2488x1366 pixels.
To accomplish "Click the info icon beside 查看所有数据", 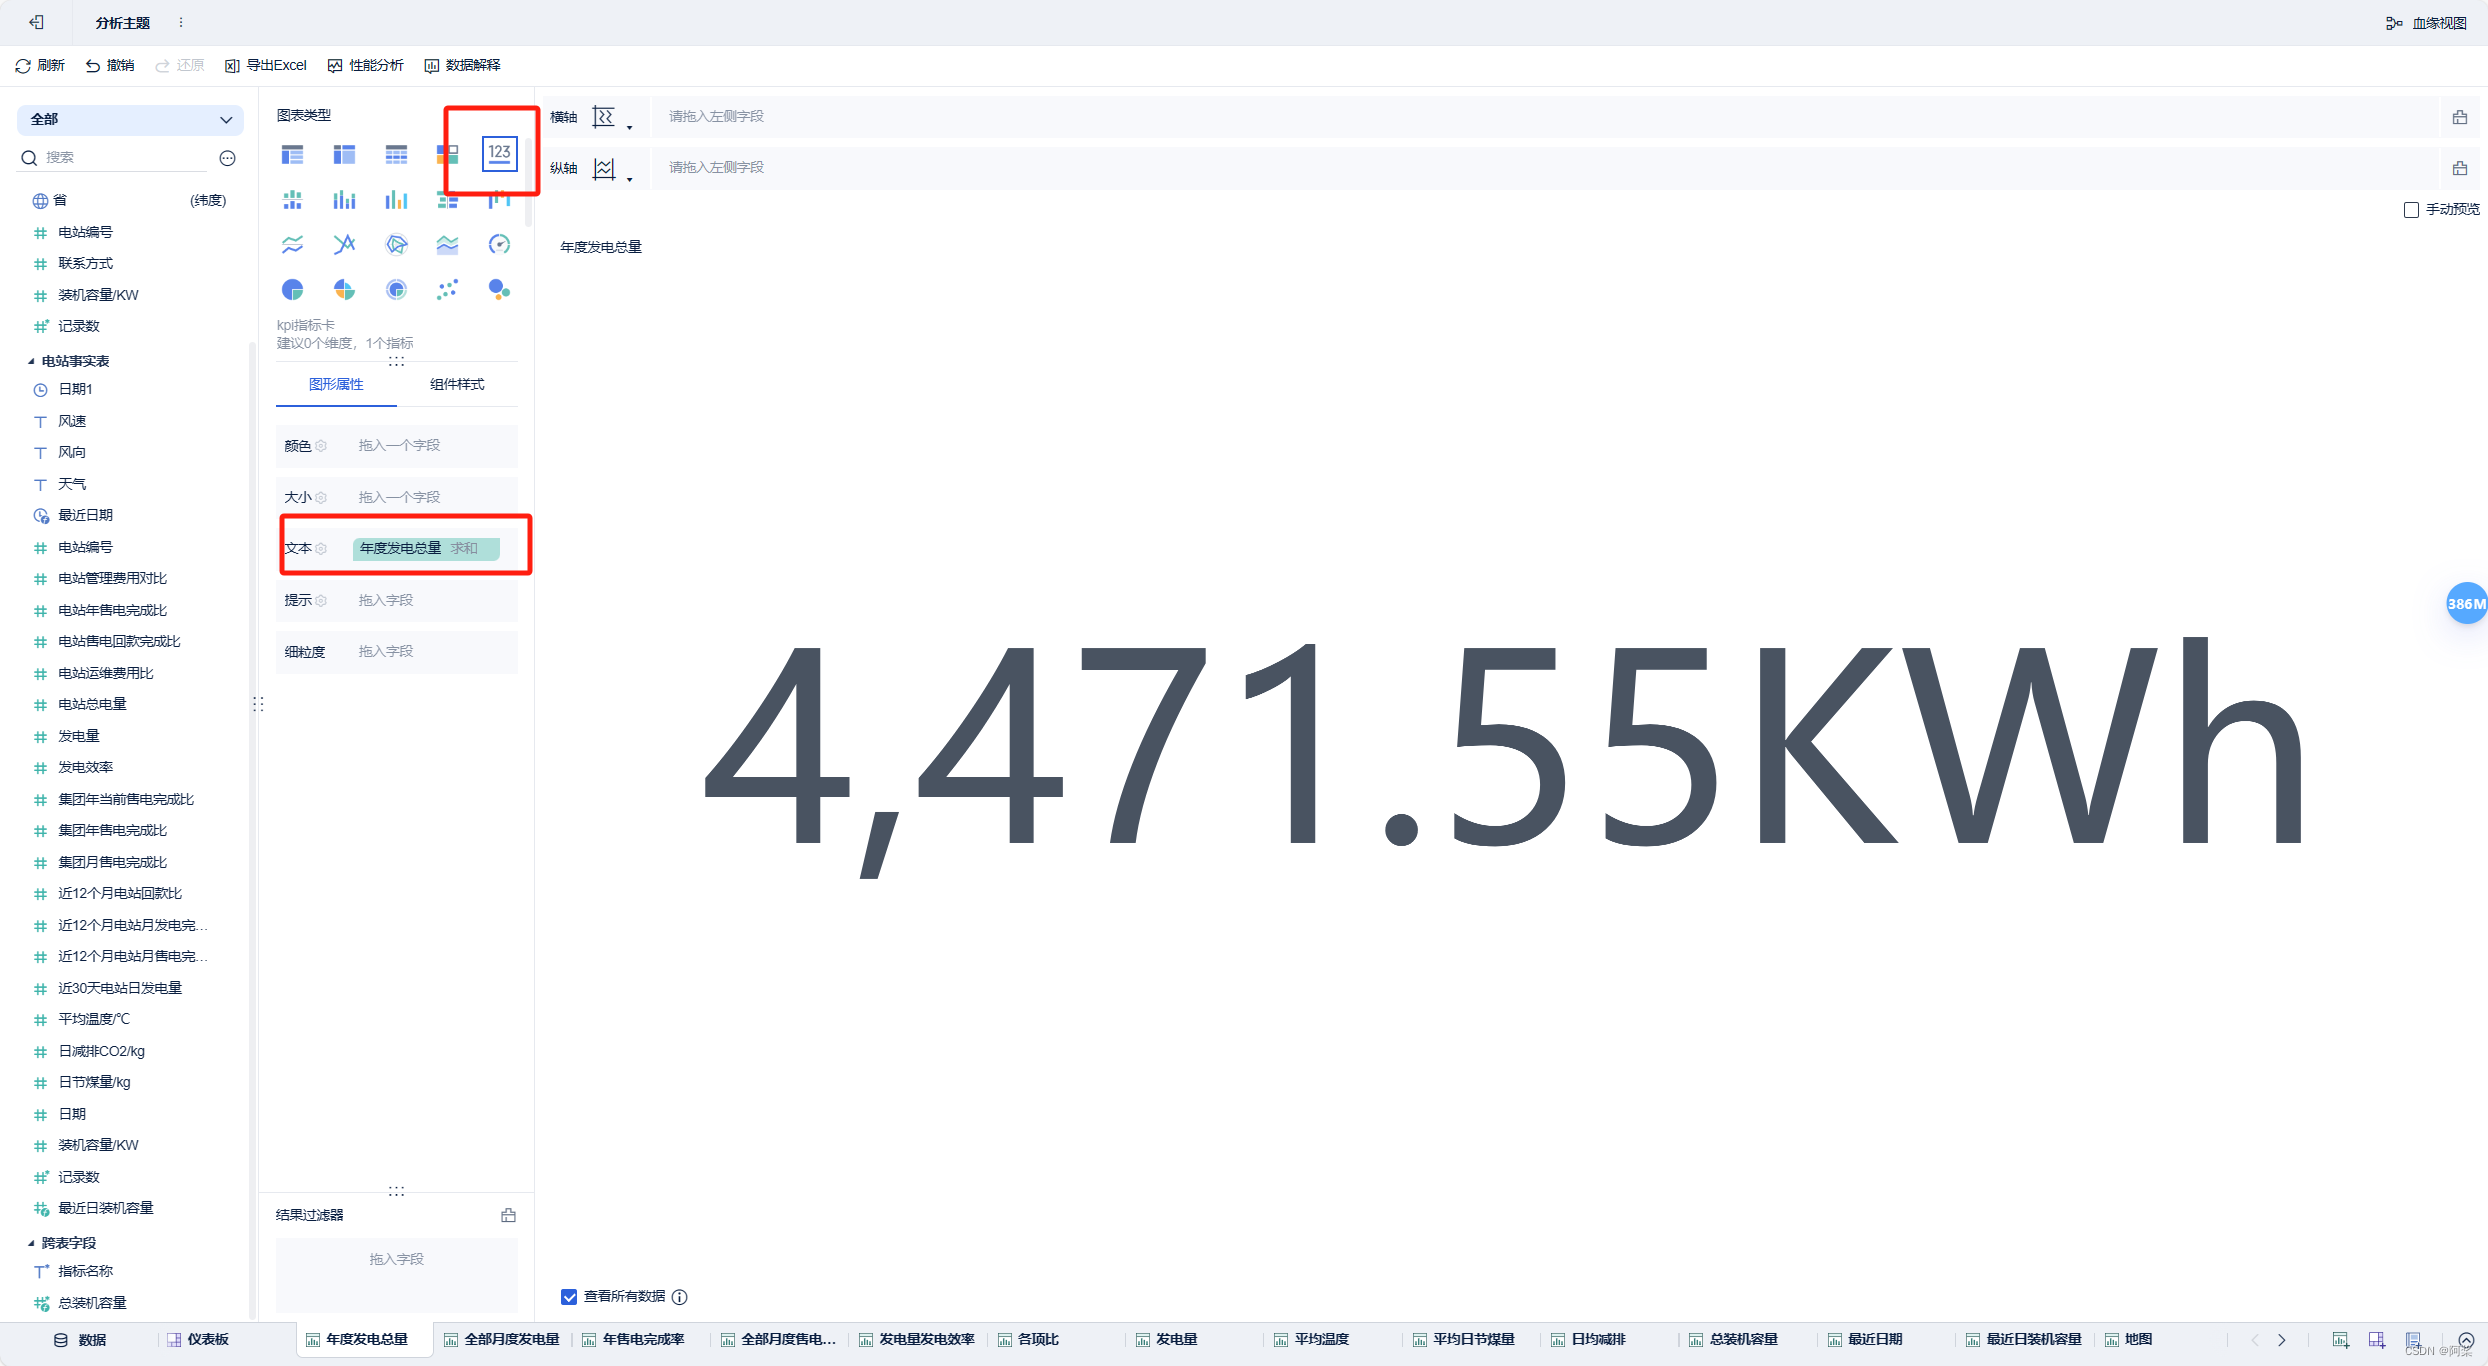I will [680, 1297].
